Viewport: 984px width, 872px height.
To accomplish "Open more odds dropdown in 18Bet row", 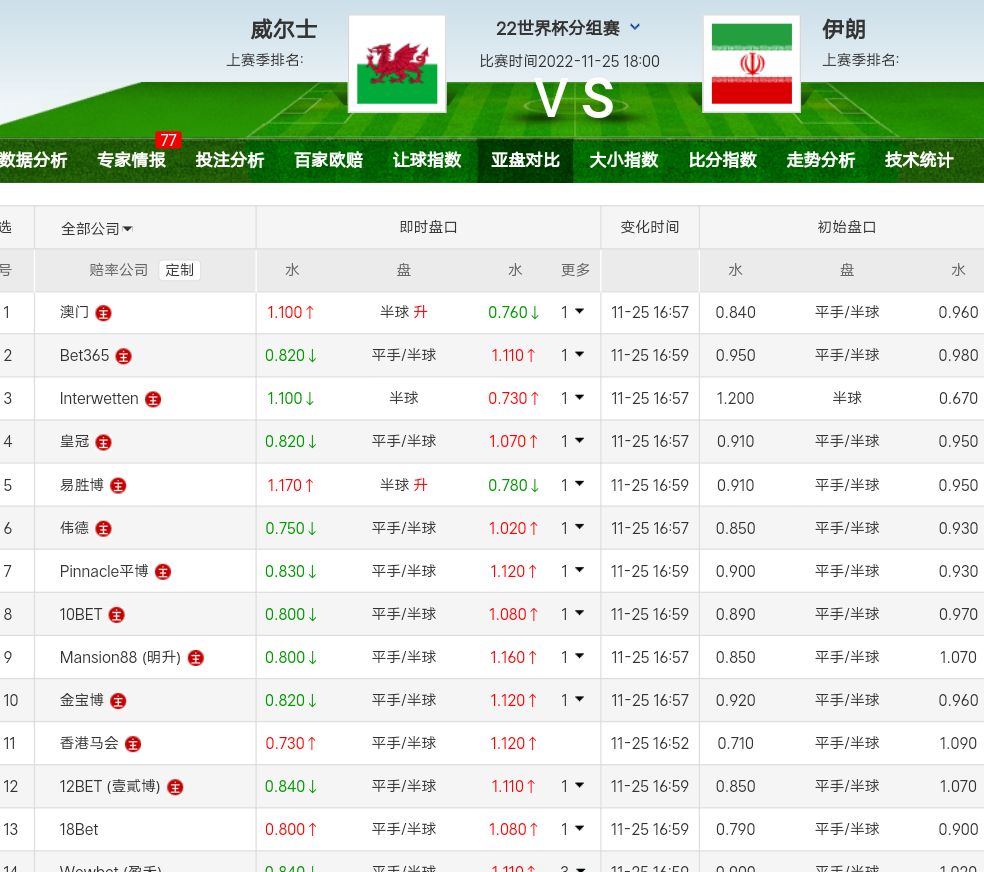I will (573, 829).
